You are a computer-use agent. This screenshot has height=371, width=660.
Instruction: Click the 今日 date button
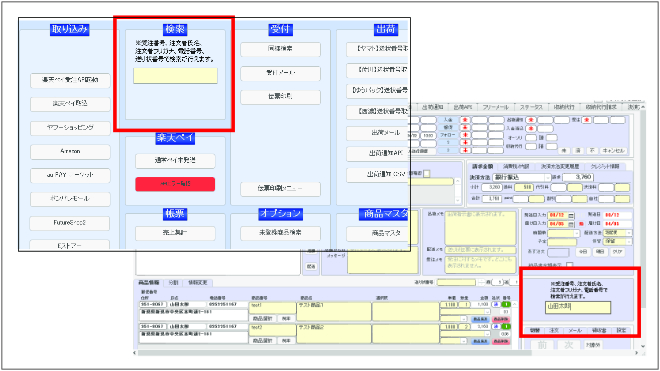click(583, 252)
